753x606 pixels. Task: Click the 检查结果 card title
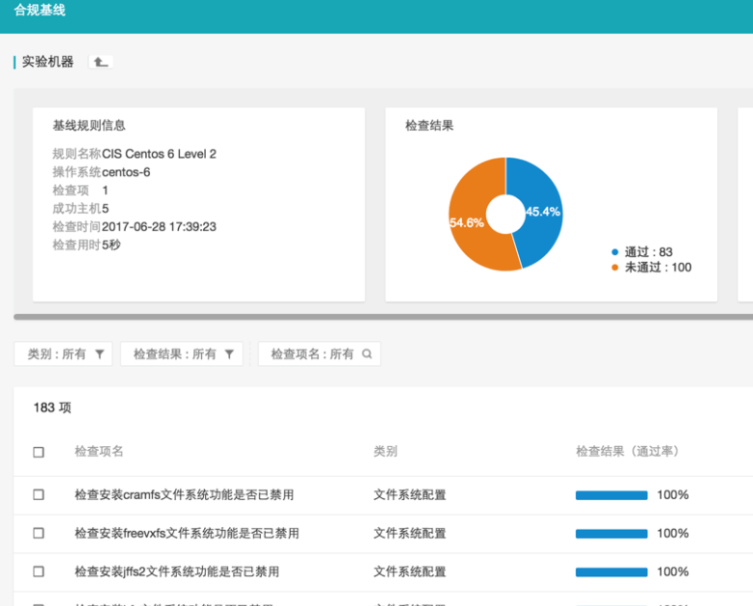[429, 125]
